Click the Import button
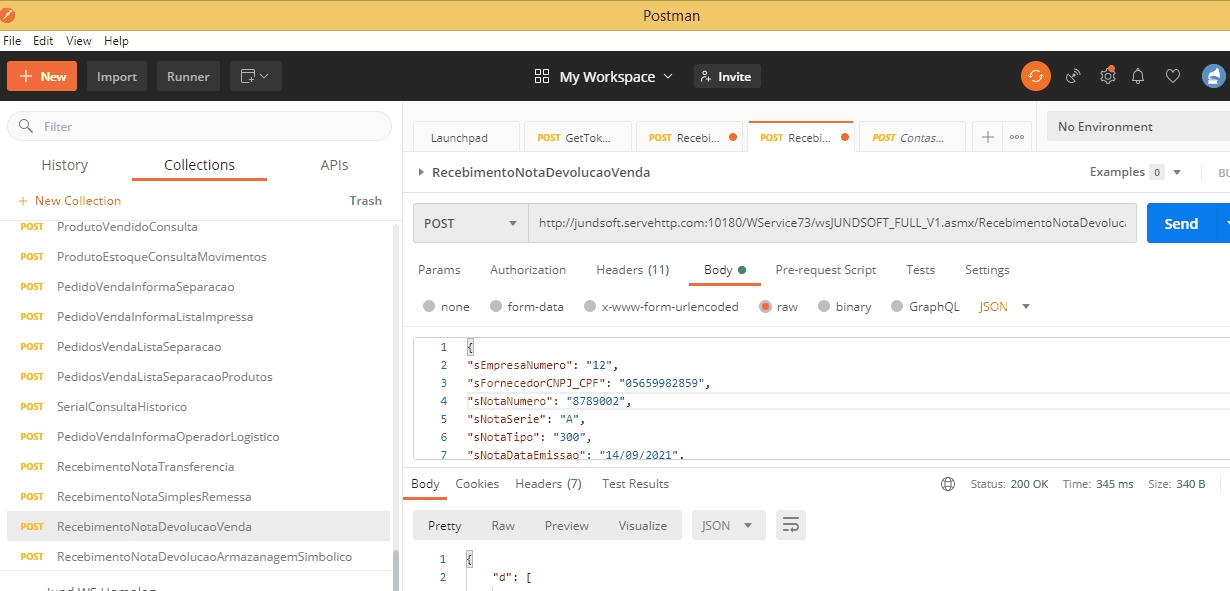The width and height of the screenshot is (1230, 591). [x=117, y=77]
